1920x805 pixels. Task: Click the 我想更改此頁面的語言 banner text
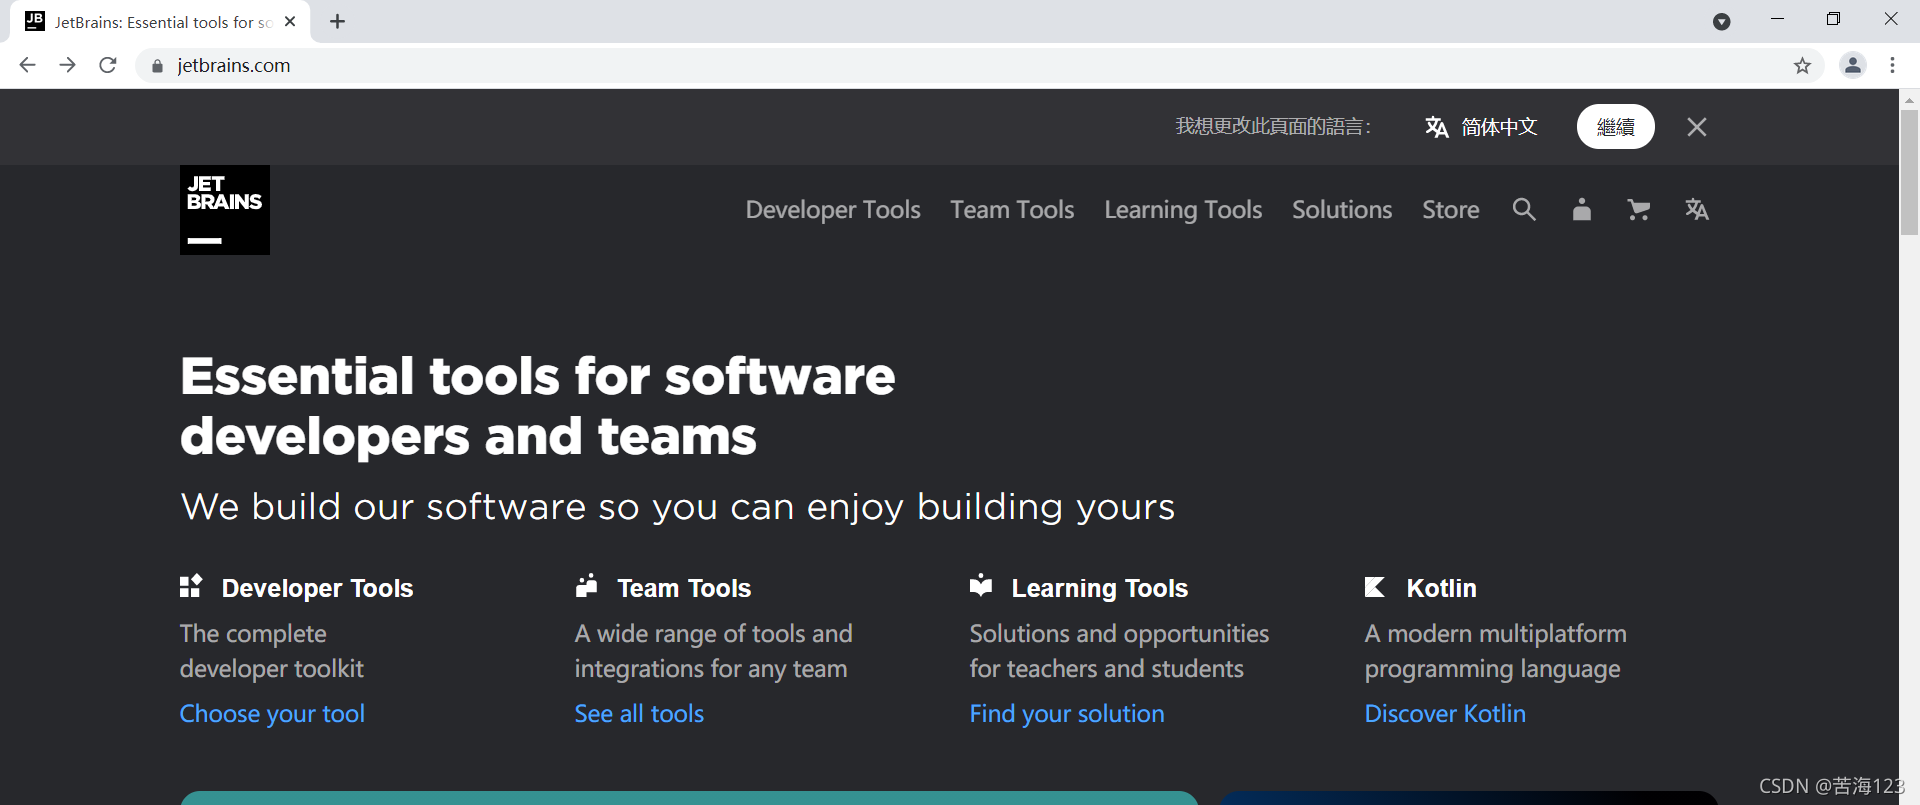1273,127
